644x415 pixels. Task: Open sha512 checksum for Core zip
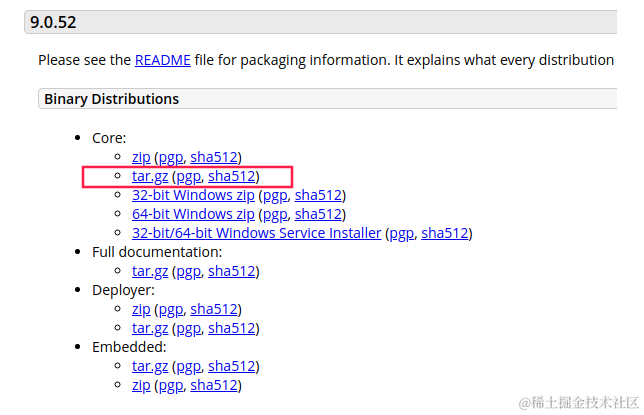tap(214, 157)
